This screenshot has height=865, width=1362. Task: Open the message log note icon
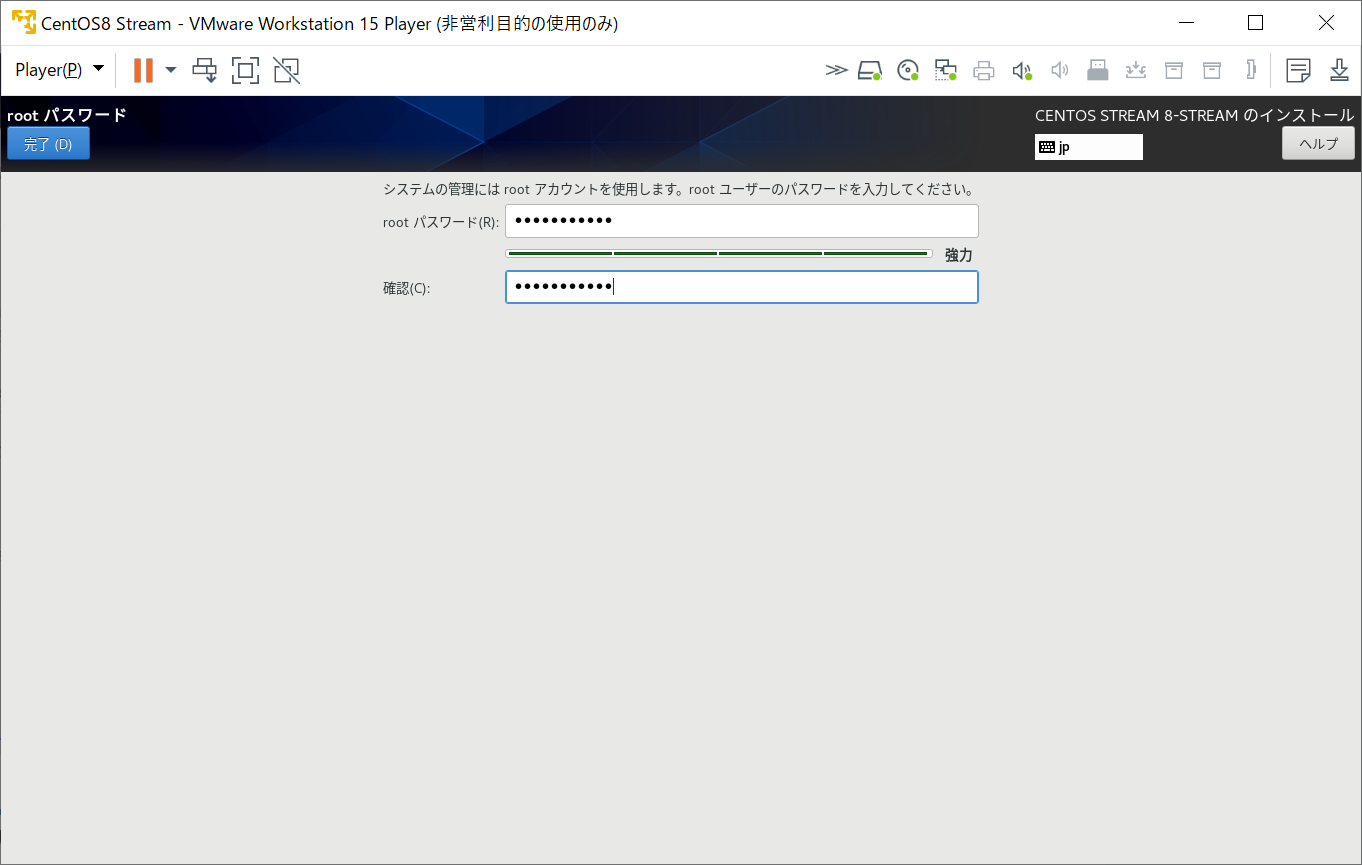pos(1299,70)
